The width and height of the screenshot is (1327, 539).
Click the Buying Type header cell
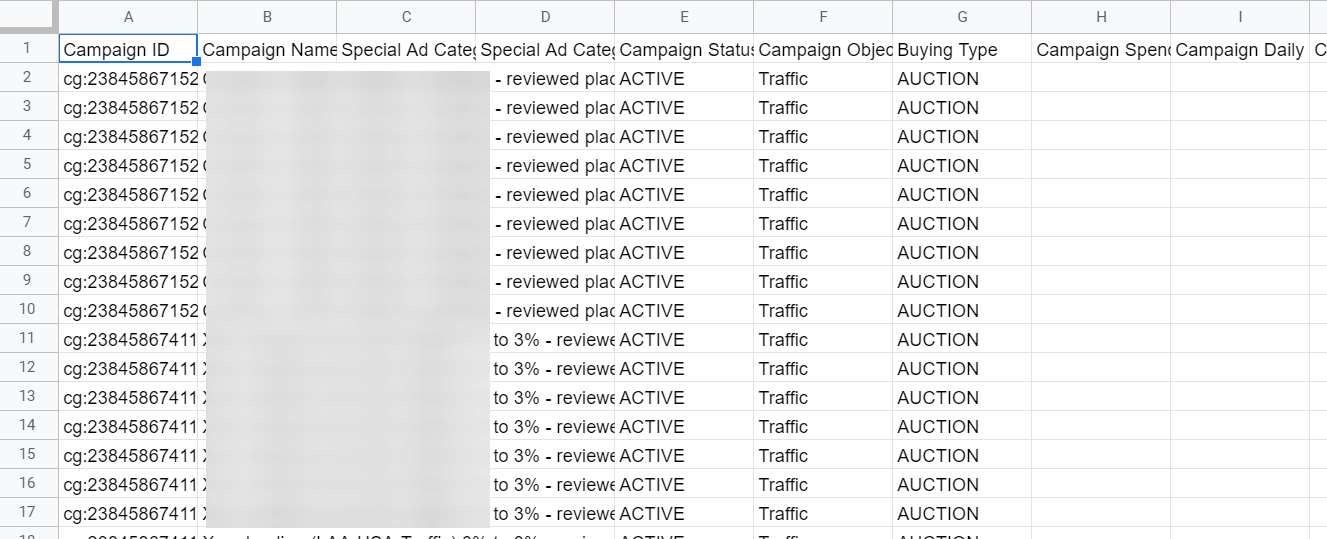[x=962, y=49]
